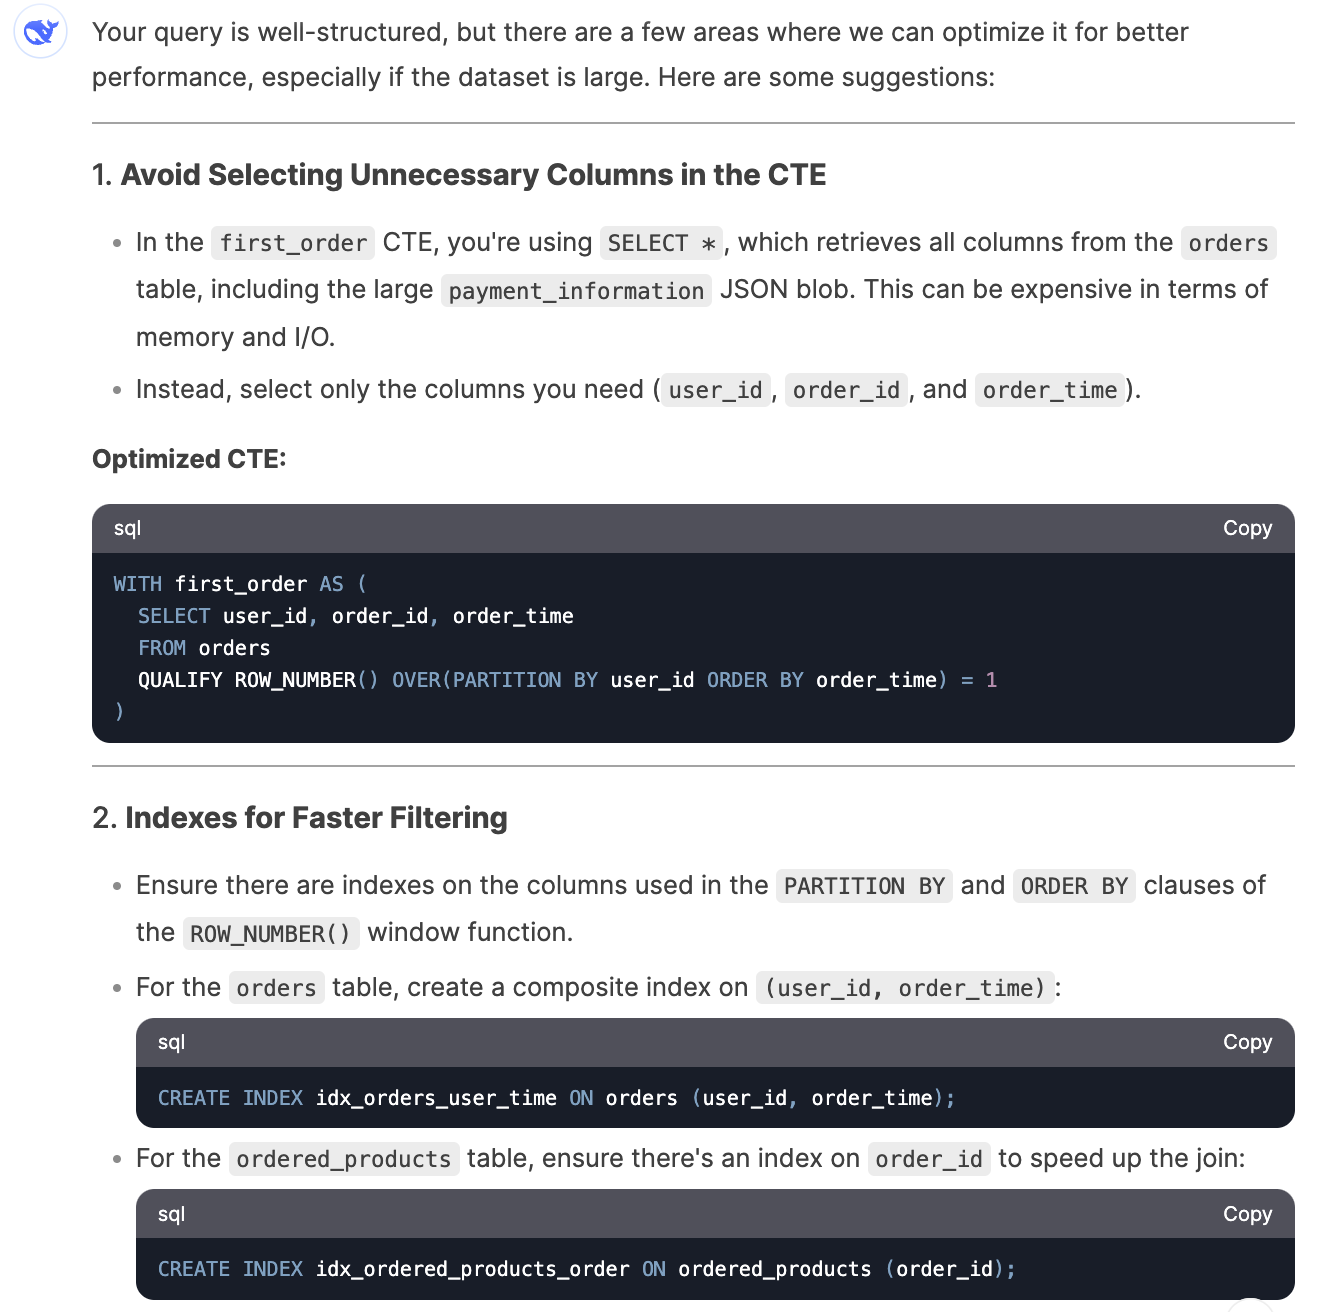Copy the idx_ordered_products_order index statement

tap(1246, 1214)
